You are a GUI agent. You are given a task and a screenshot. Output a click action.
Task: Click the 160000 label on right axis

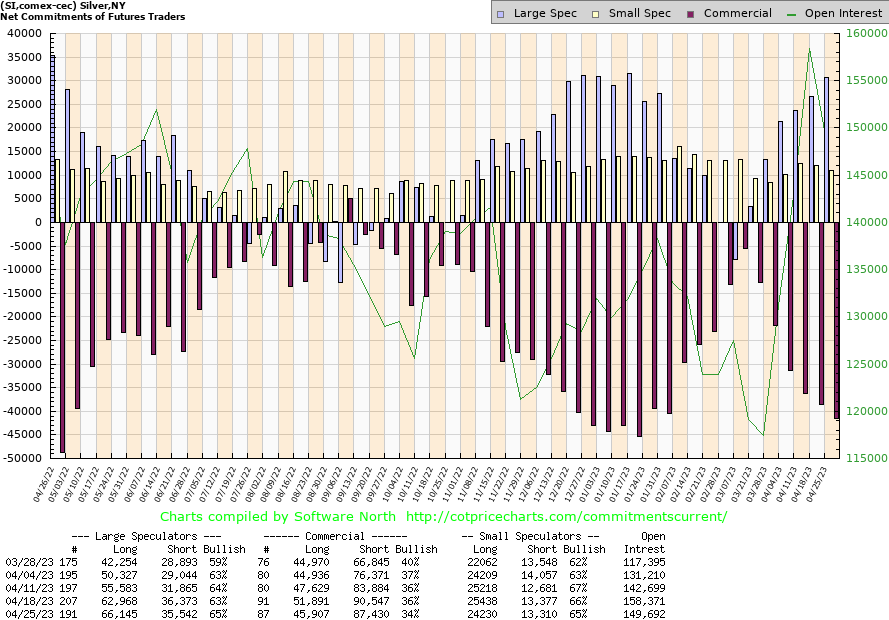pyautogui.click(x=866, y=33)
